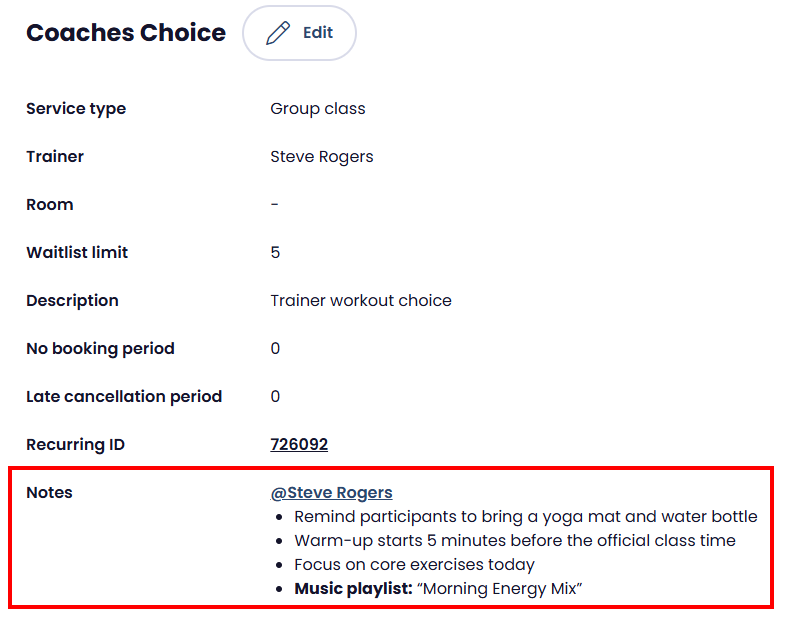Click the Service type label
The width and height of the screenshot is (809, 625).
76,109
